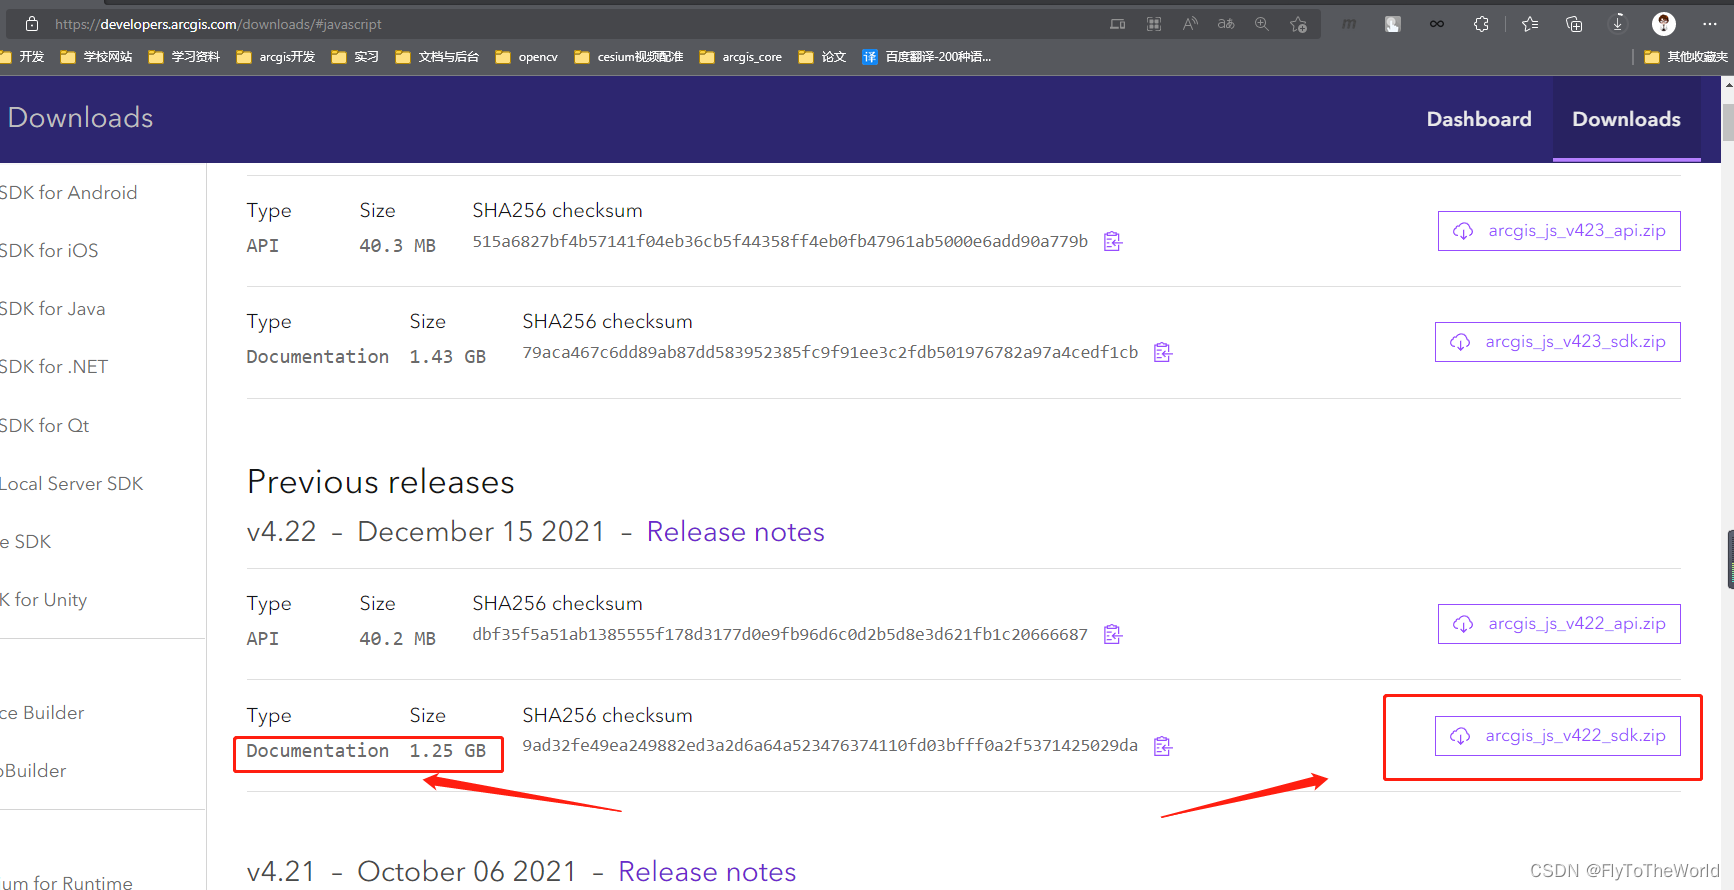Open SDK for Java in sidebar

tap(53, 309)
